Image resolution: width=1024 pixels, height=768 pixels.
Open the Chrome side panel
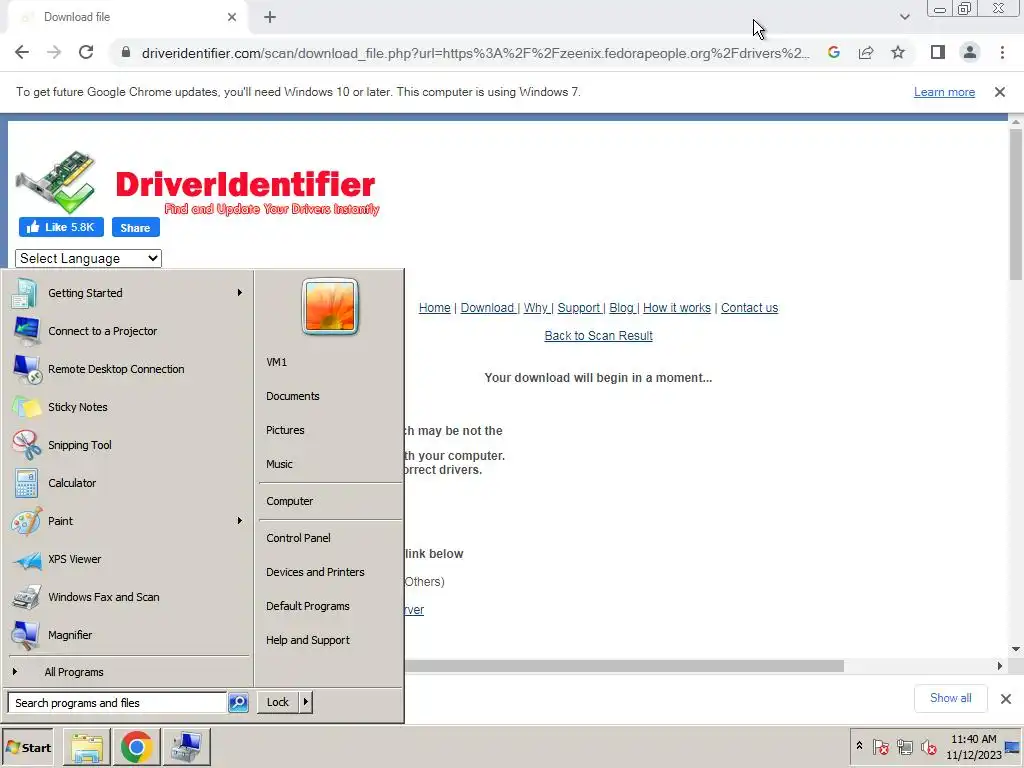tap(938, 52)
